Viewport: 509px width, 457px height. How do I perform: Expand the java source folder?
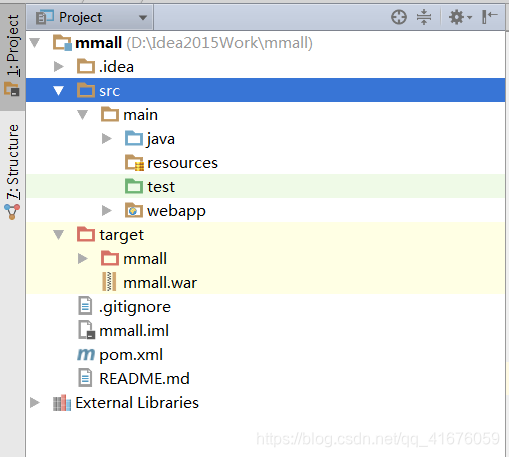tap(107, 139)
